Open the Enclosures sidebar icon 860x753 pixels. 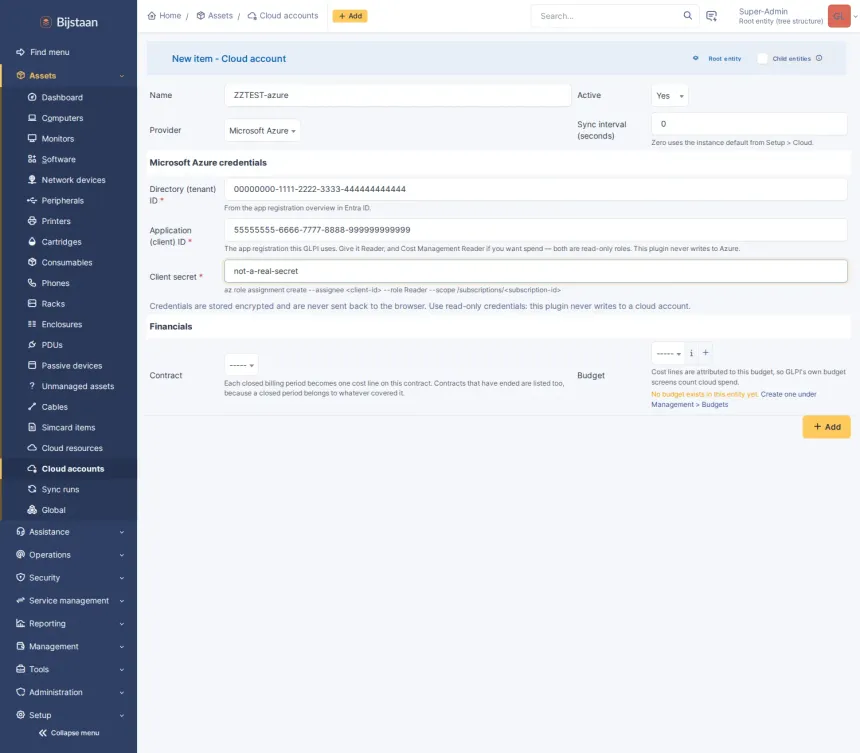pos(32,324)
